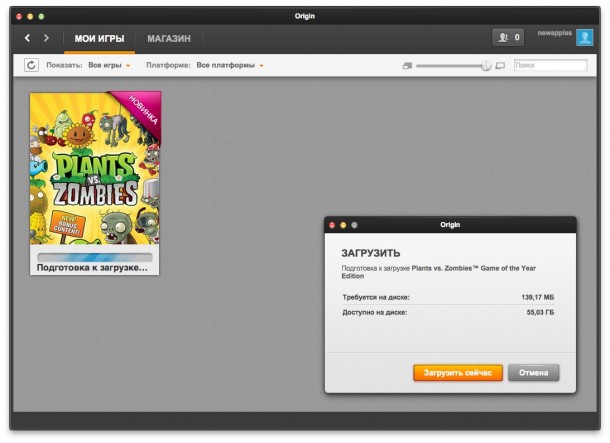Open the Все игры filter dropdown
The height and width of the screenshot is (443, 610).
point(109,65)
